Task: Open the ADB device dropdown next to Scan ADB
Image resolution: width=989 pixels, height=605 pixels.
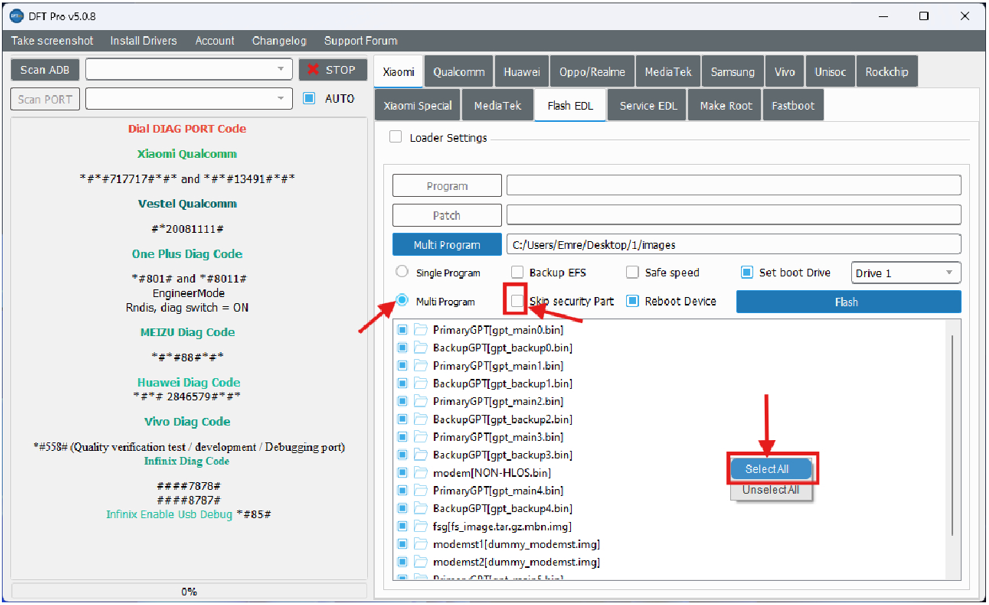Action: 189,69
